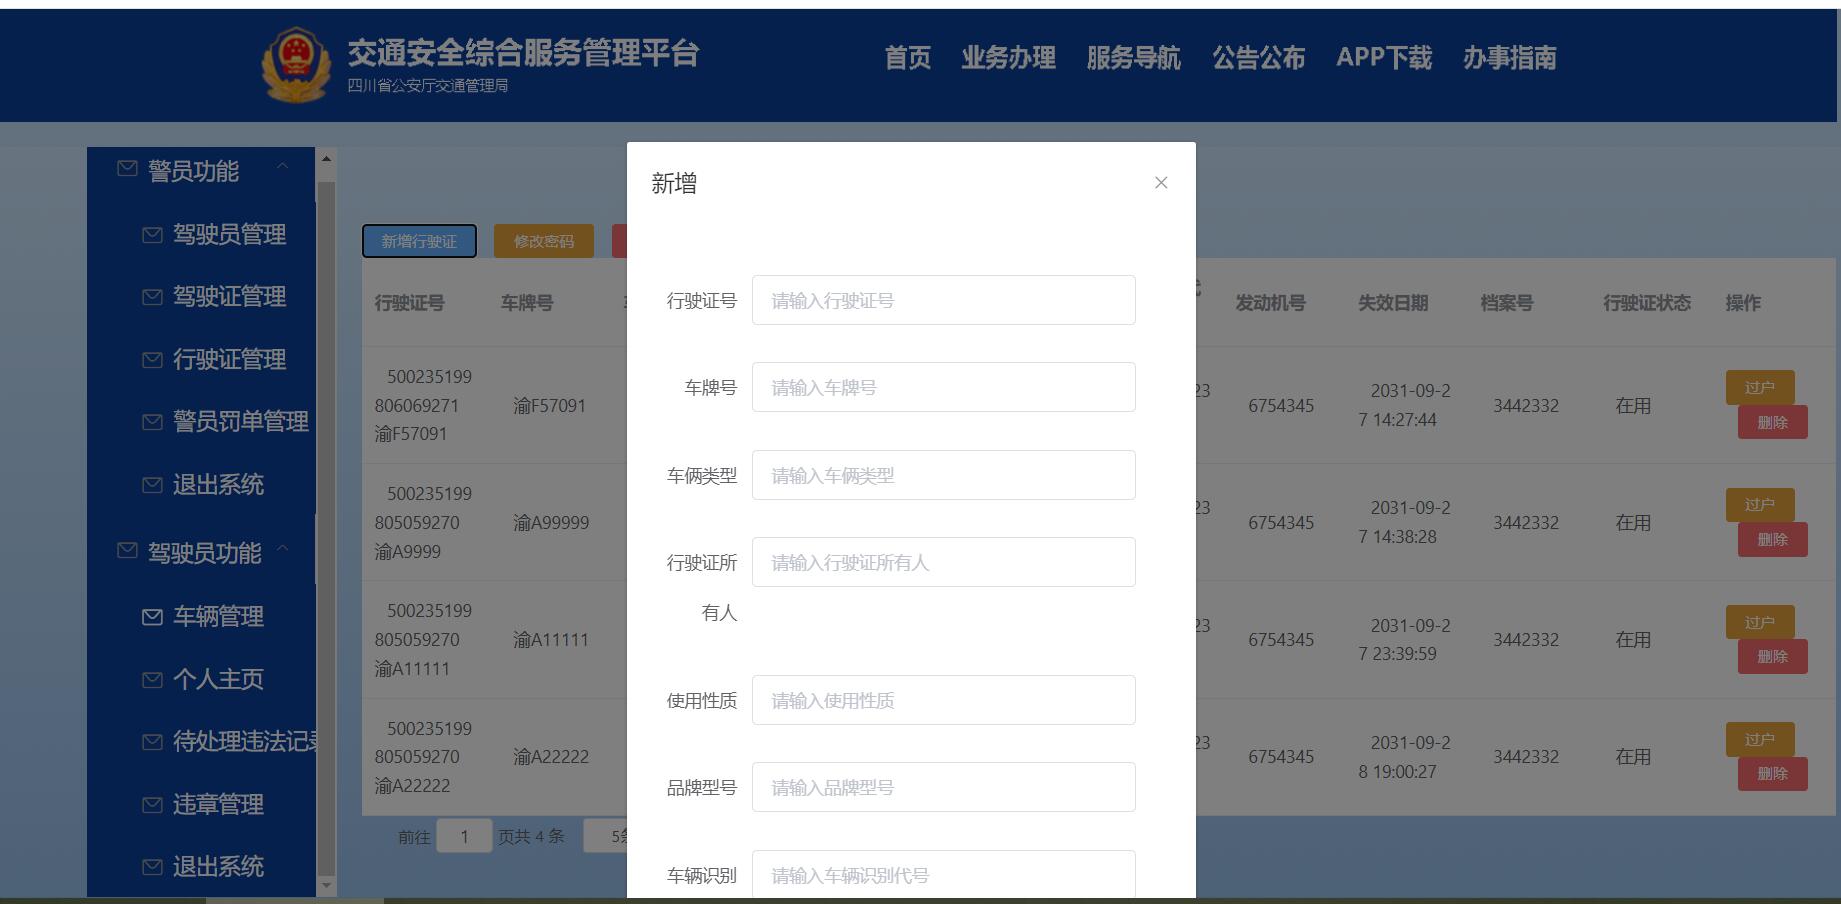
Task: Click envelope icon beside 行驶证管理
Action: 152,360
